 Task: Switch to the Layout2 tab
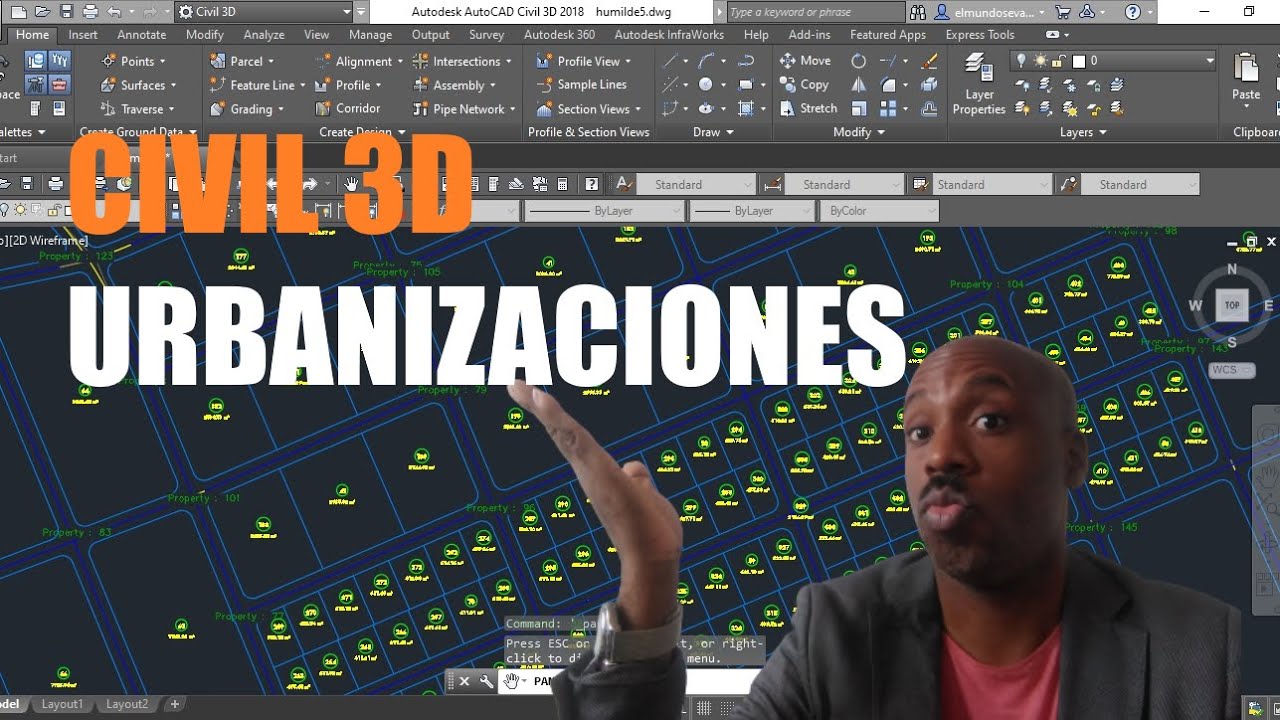pos(127,704)
